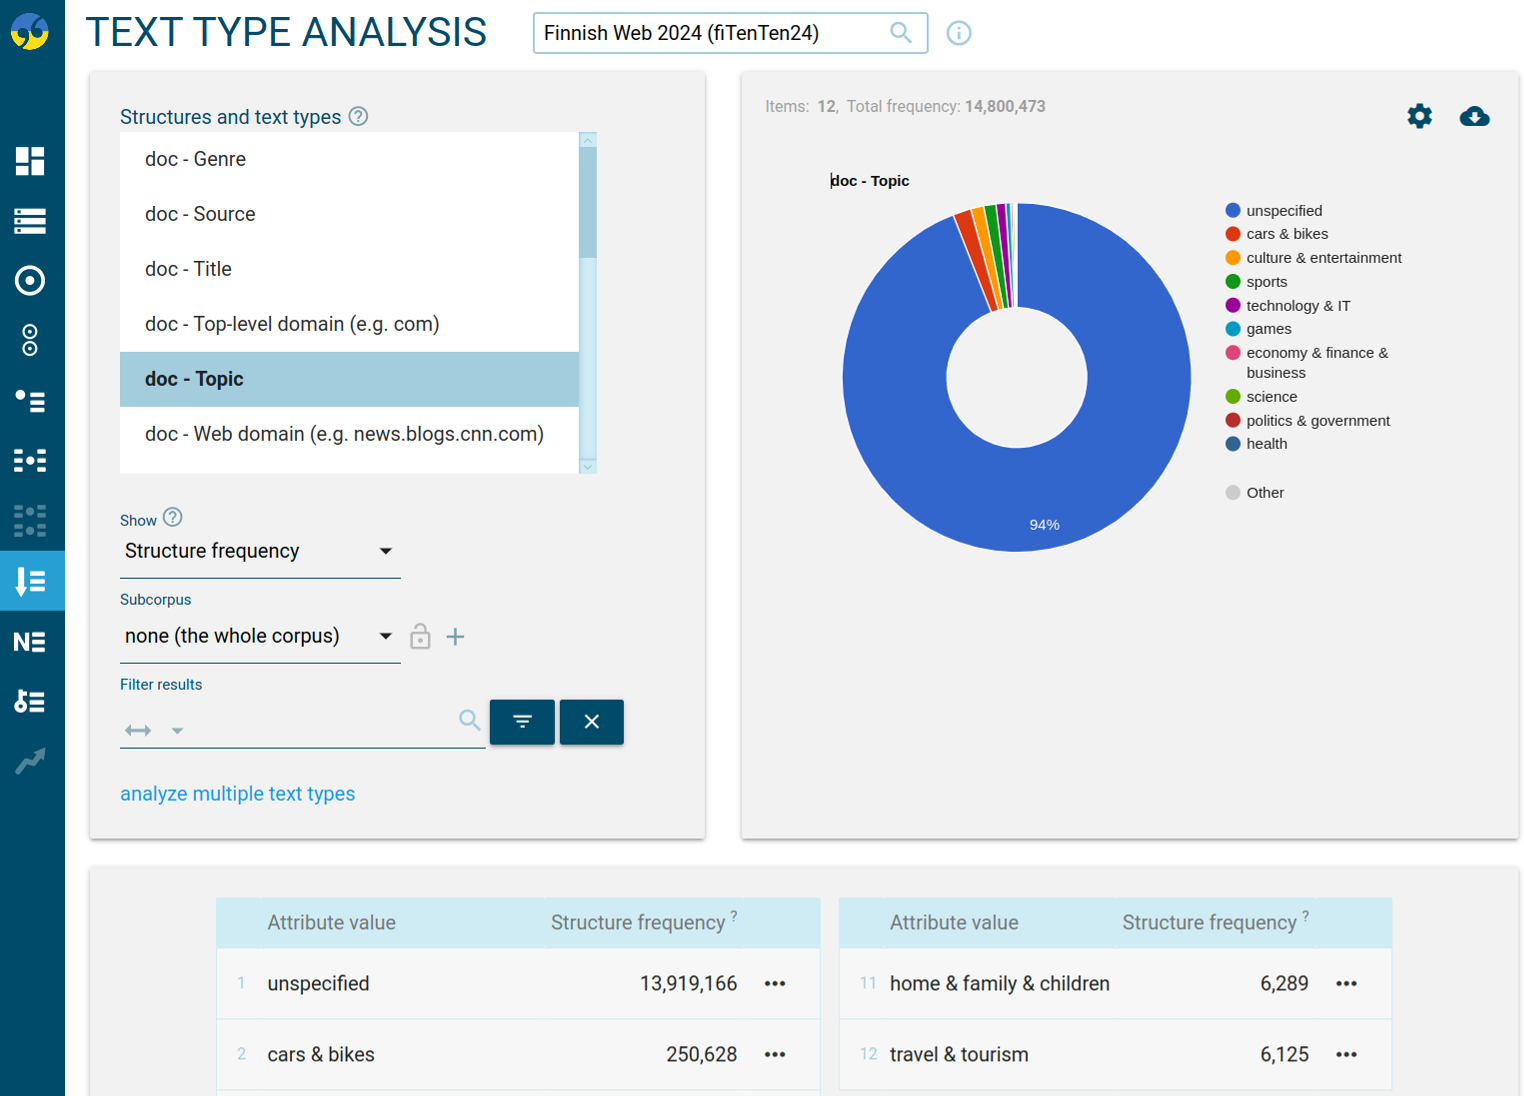Click the corpus search field showing fiTenTen24
The width and height of the screenshot is (1524, 1096).
coord(715,32)
